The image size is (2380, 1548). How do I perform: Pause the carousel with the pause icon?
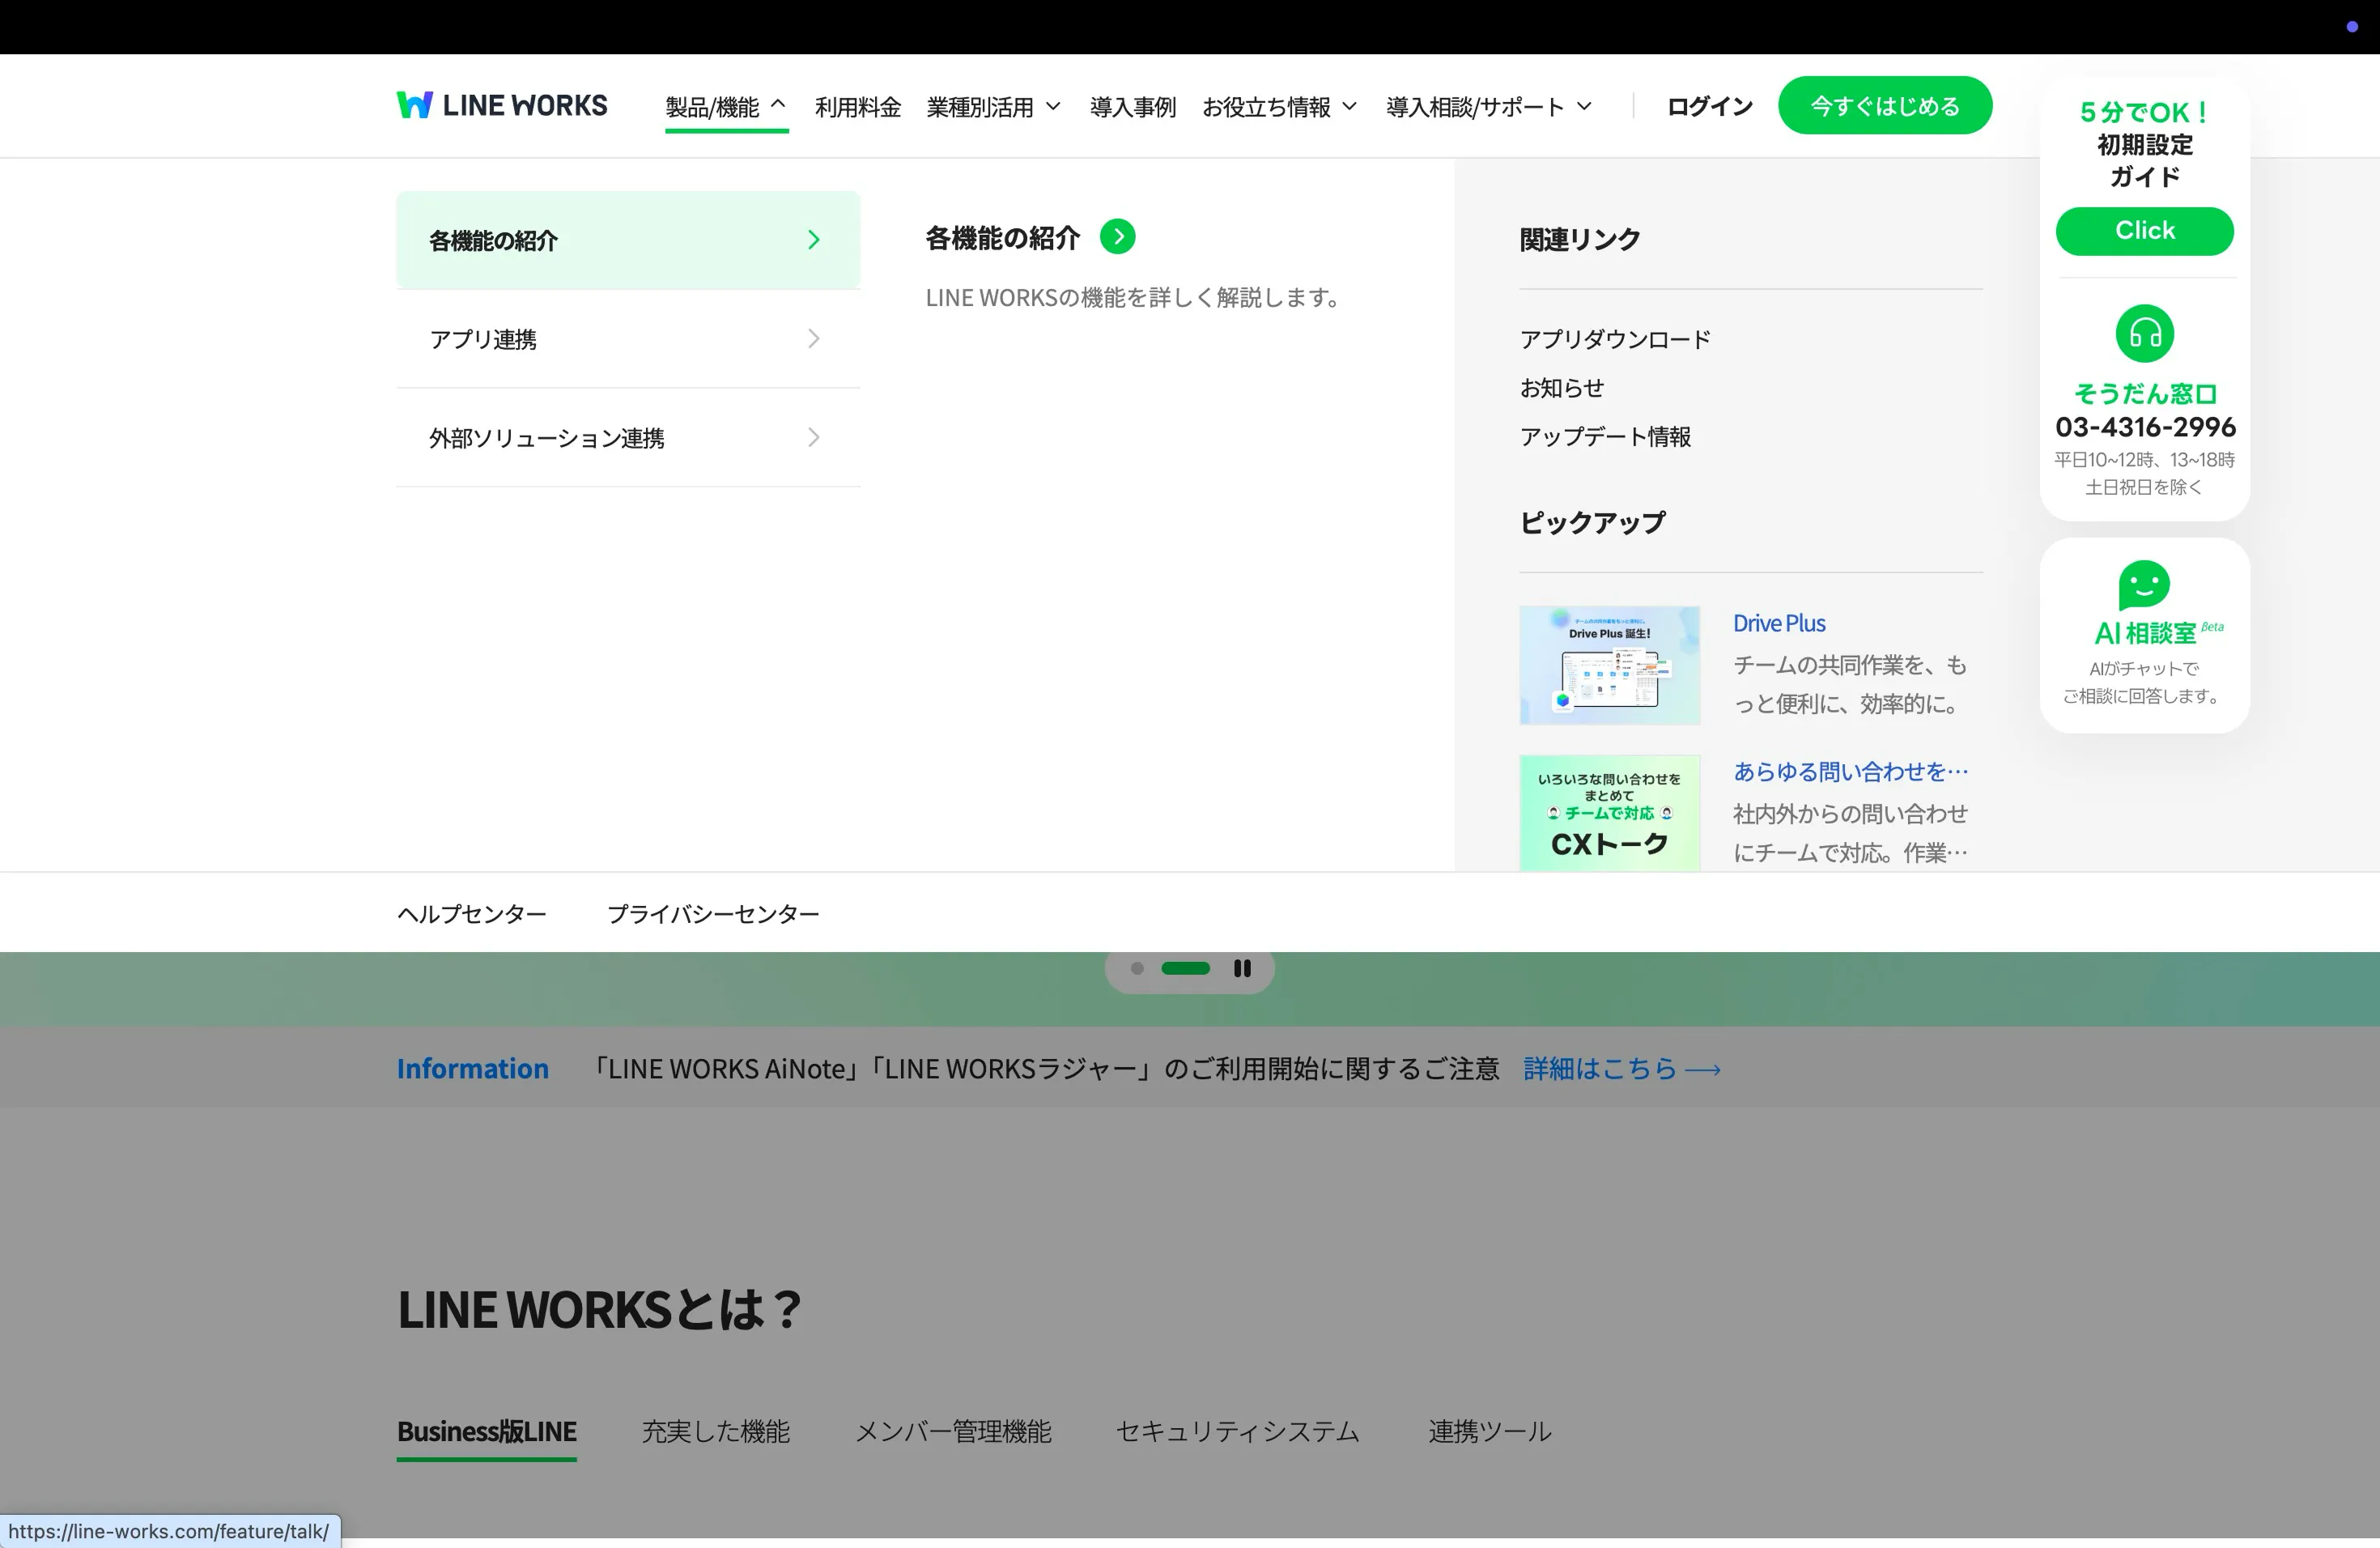point(1242,968)
